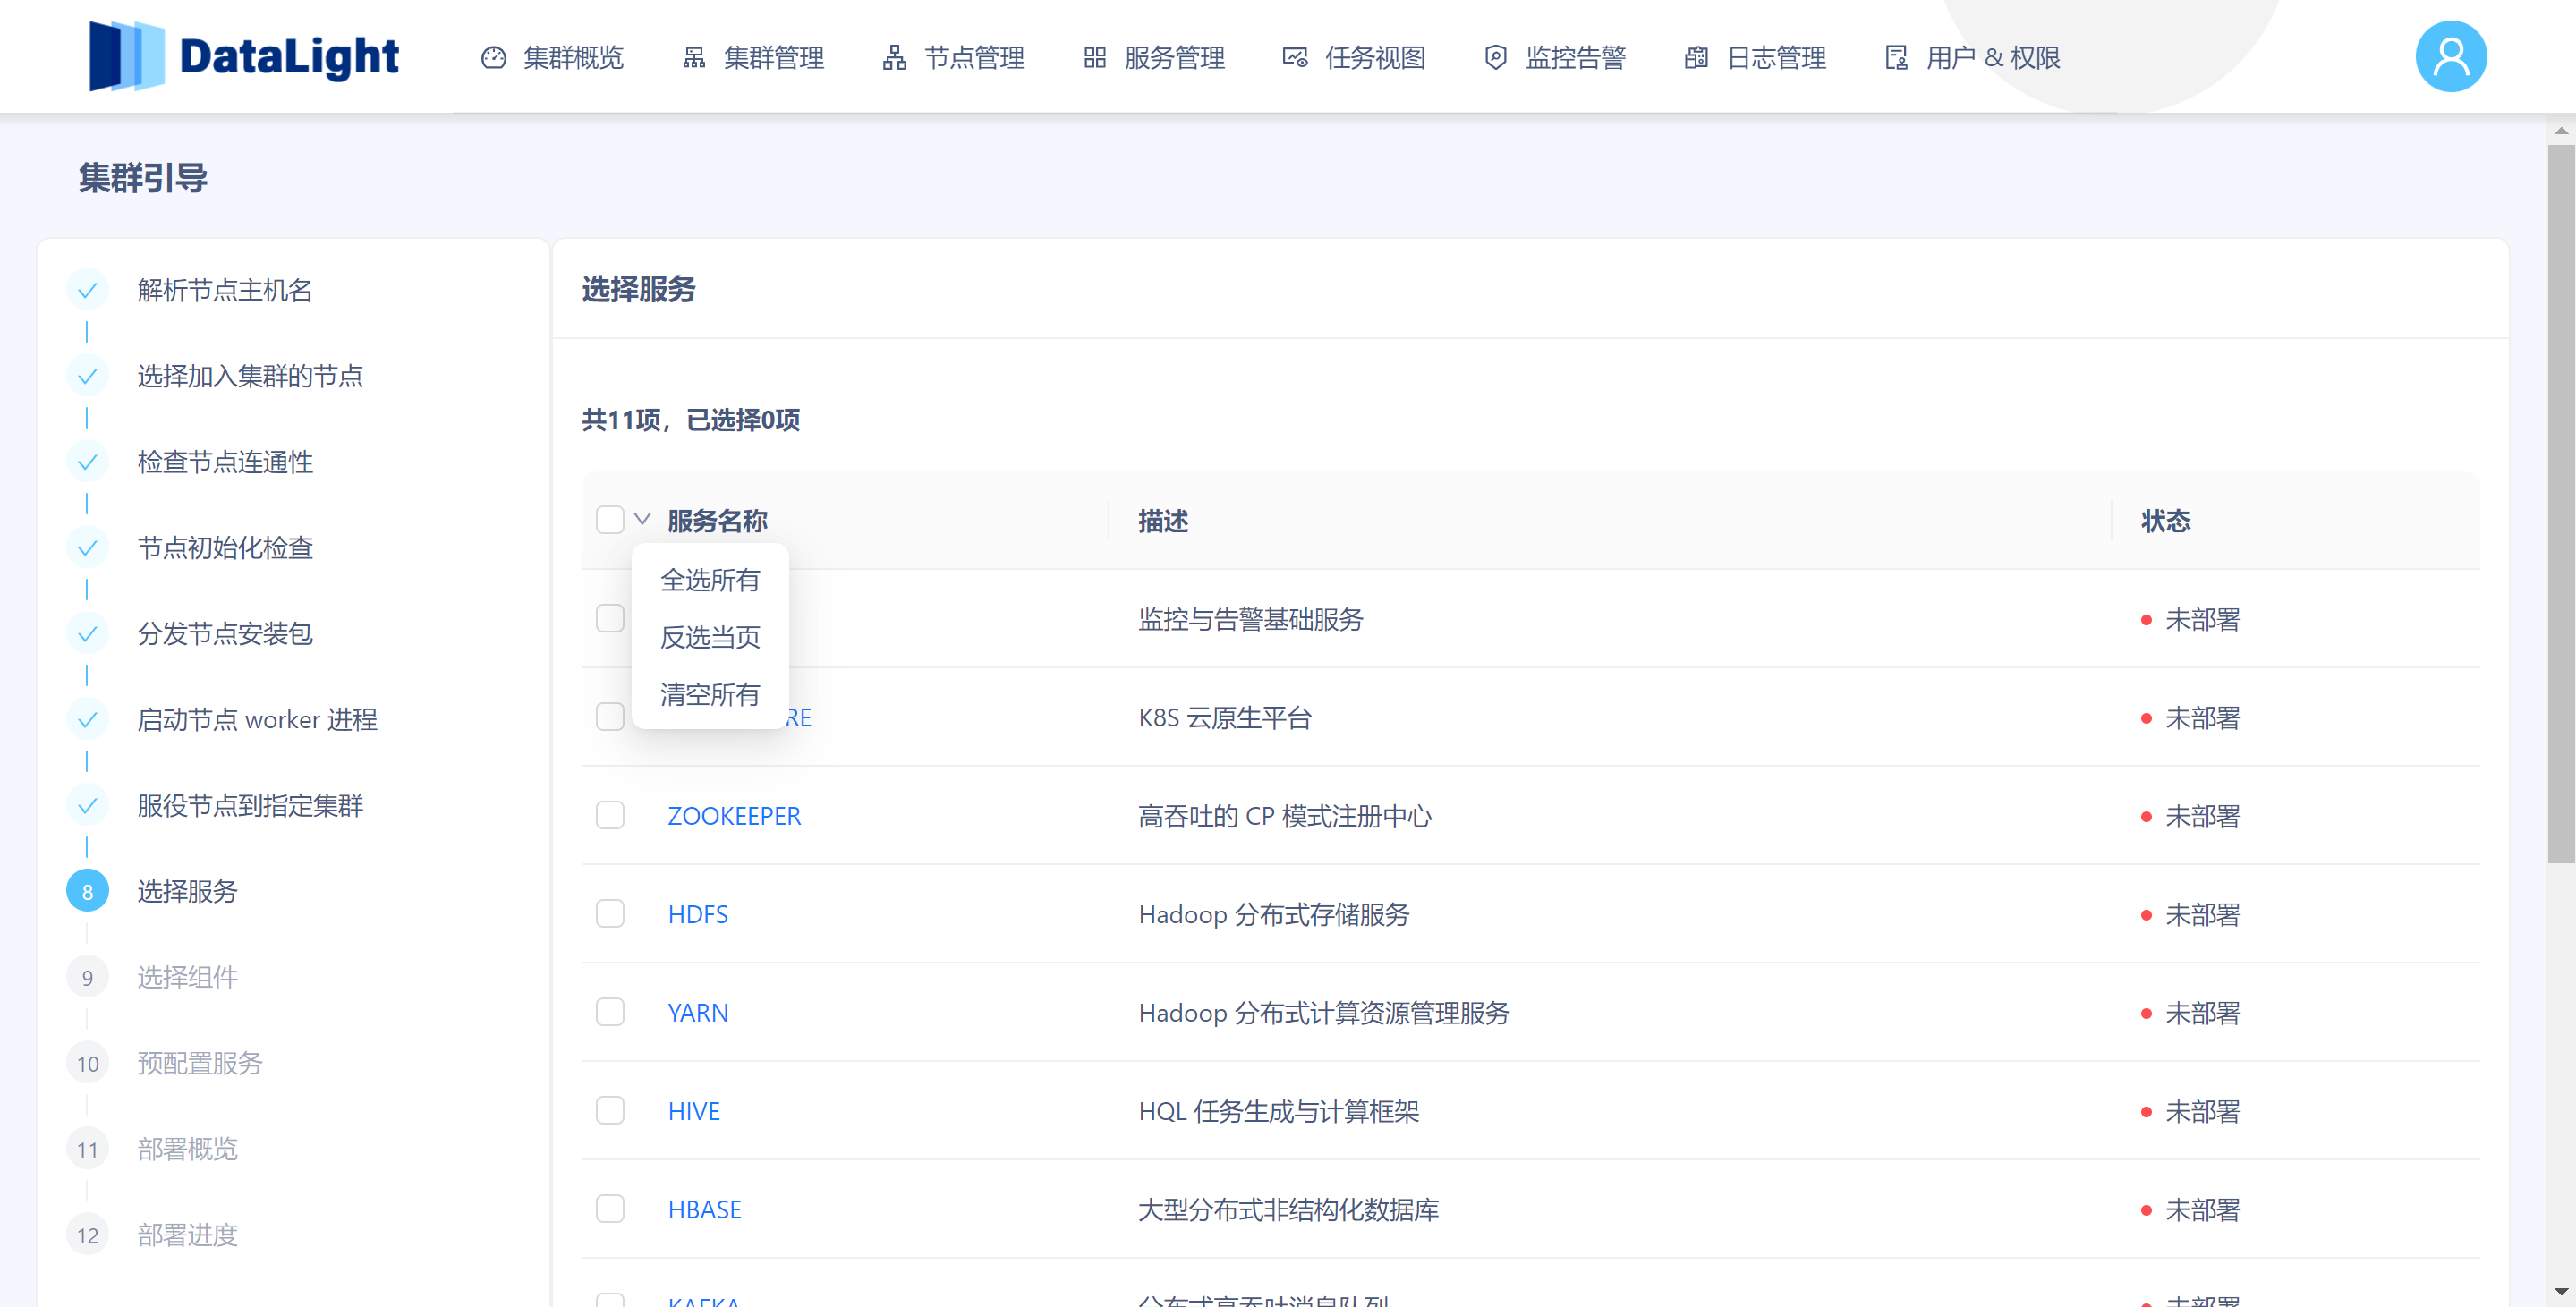Viewport: 2576px width, 1307px height.
Task: Click the 描述 column header
Action: click(1163, 521)
